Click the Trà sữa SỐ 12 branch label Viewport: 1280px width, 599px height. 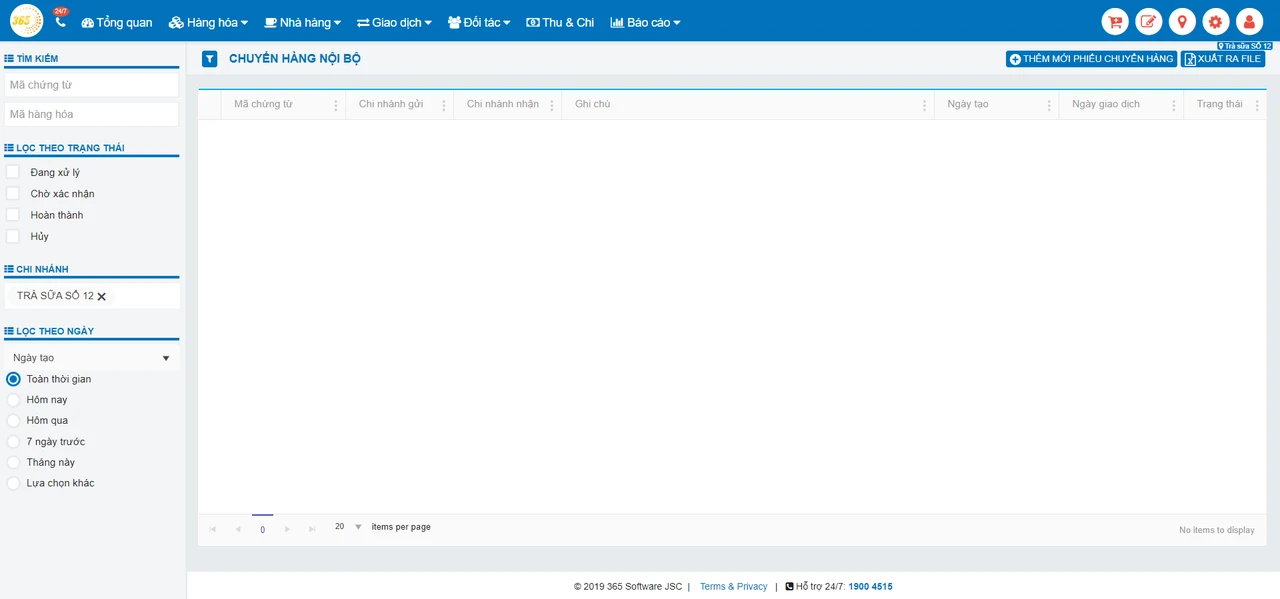coord(1244,46)
